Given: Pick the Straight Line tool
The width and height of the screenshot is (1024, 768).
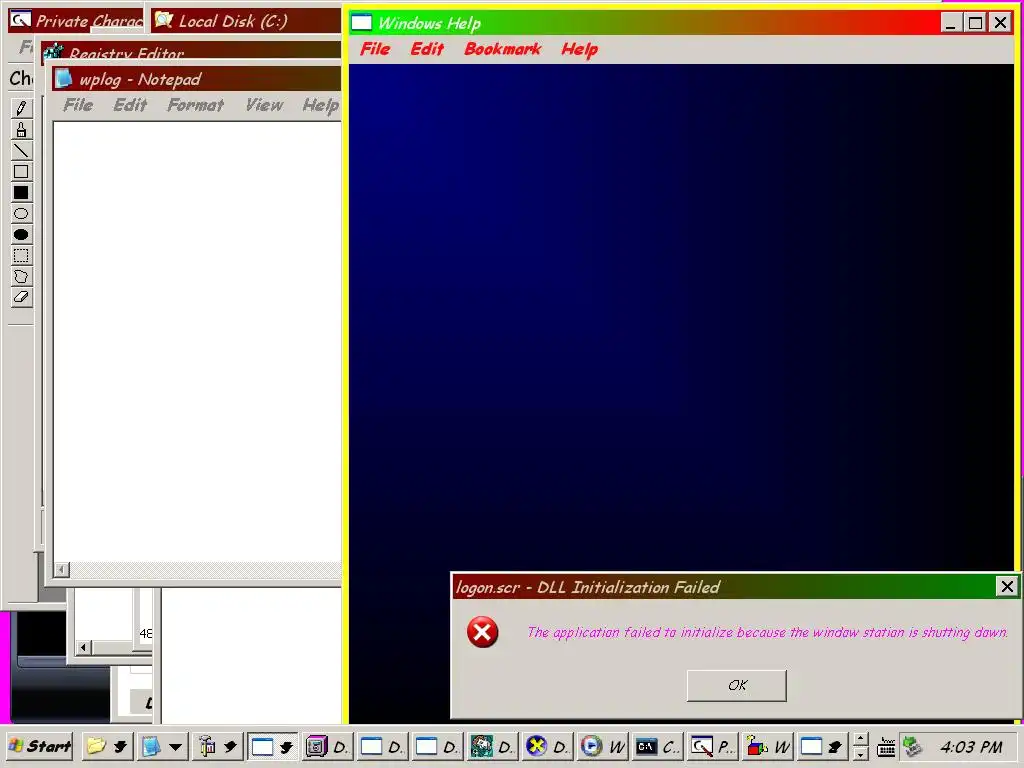Looking at the screenshot, I should 21,151.
